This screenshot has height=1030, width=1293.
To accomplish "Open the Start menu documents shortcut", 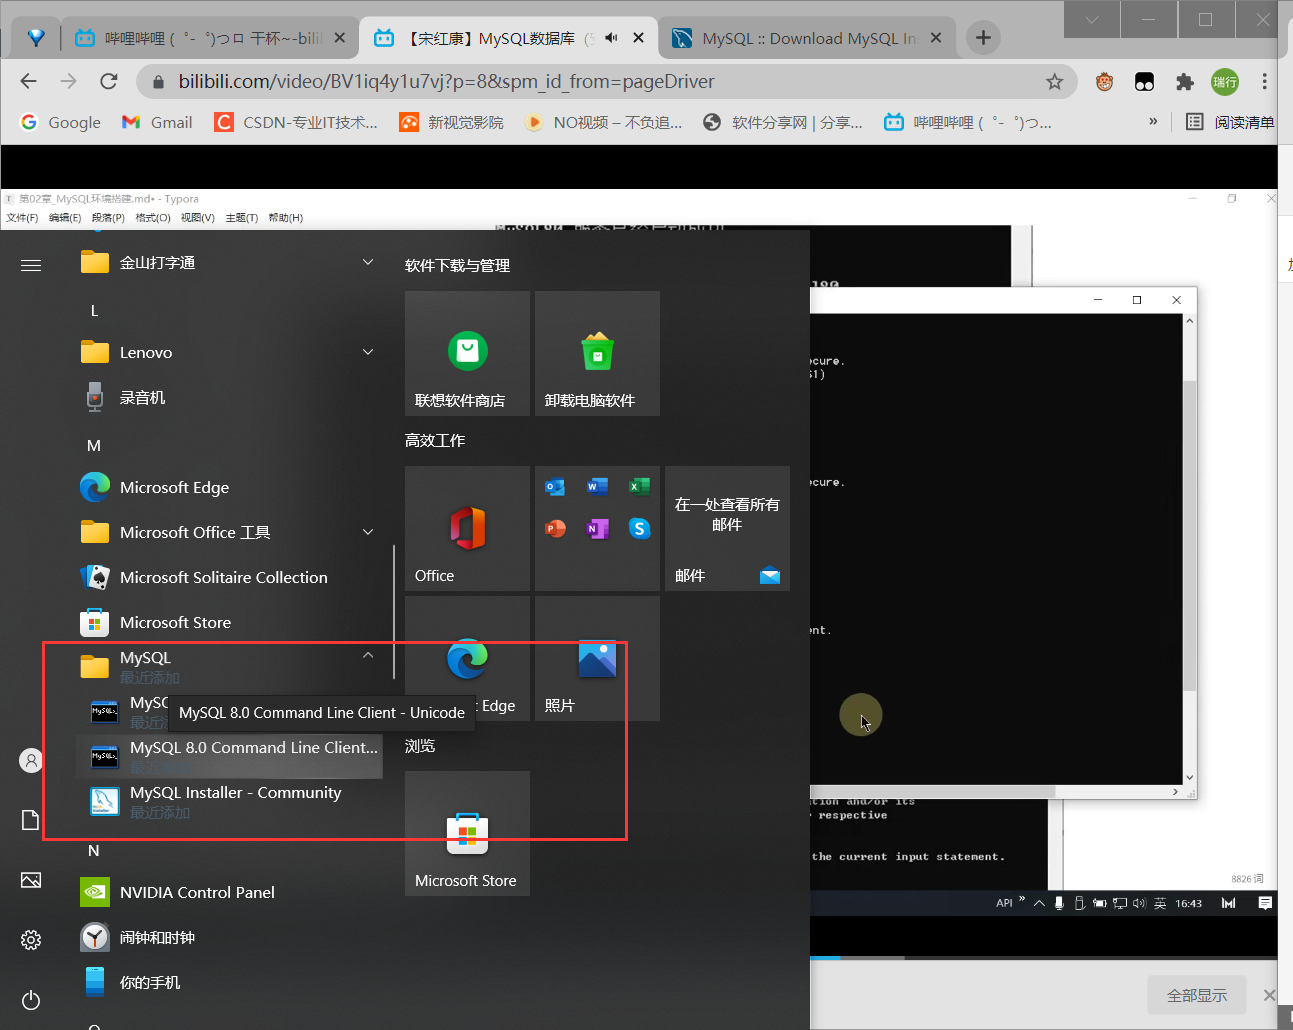I will click(x=31, y=820).
